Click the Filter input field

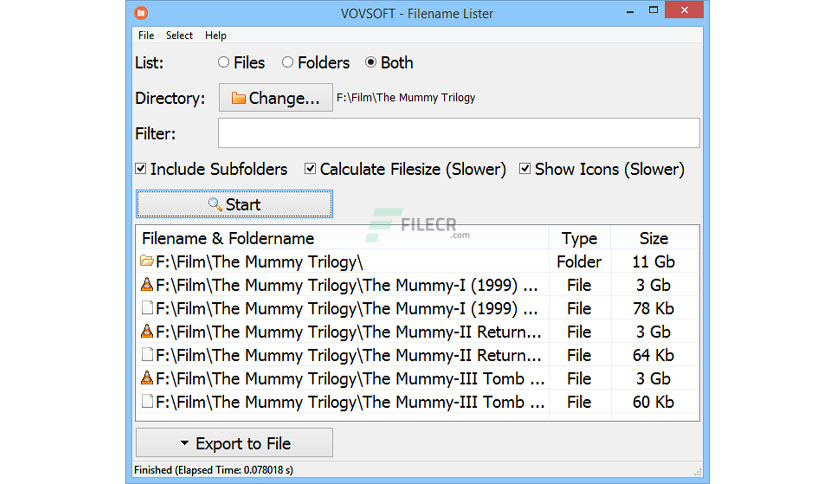[459, 133]
